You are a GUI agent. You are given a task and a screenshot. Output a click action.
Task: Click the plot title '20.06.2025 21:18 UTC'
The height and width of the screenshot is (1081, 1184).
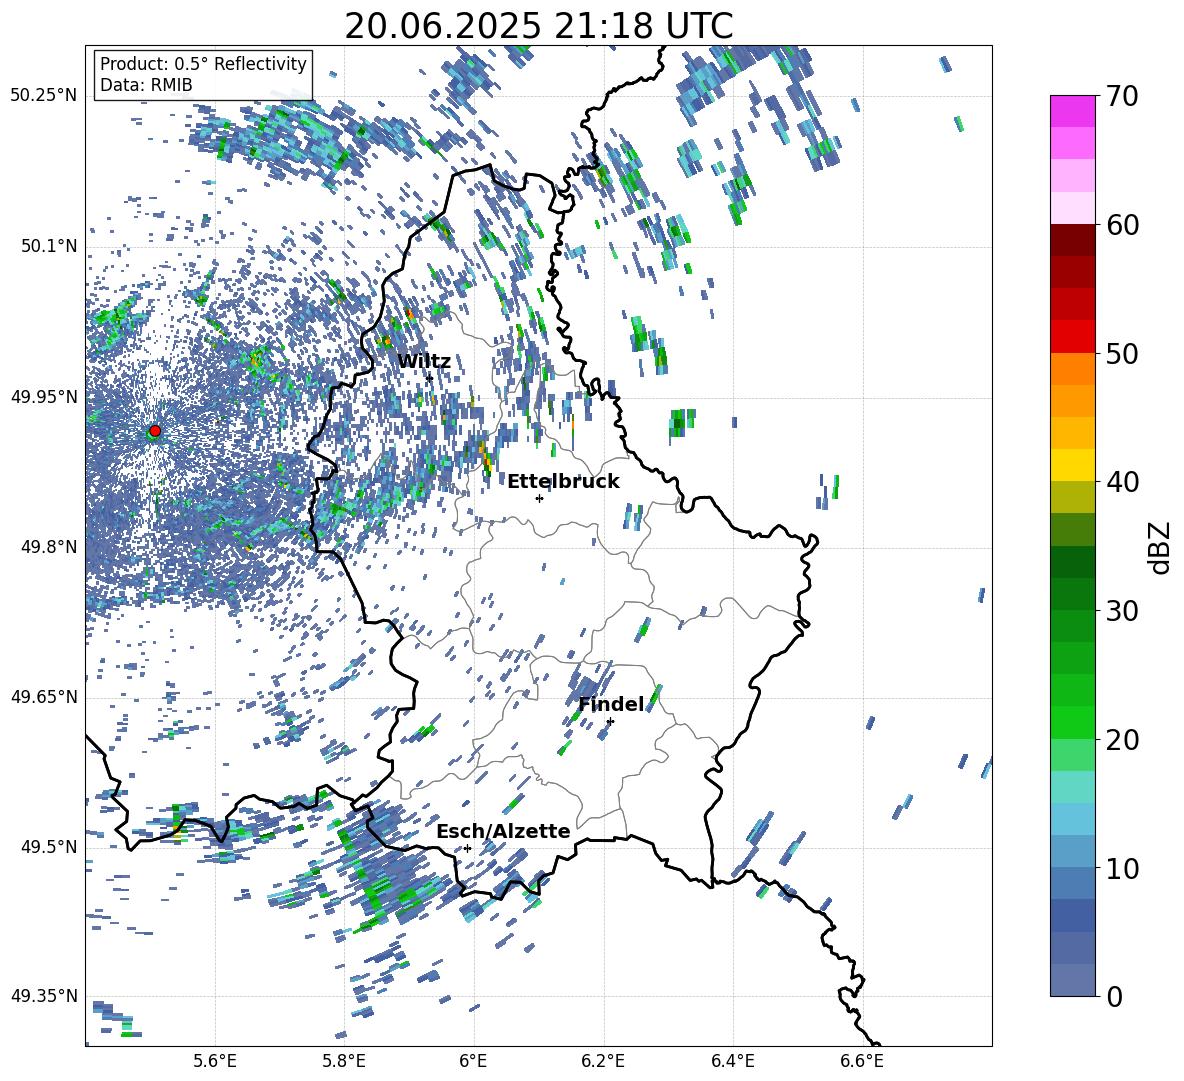[538, 26]
